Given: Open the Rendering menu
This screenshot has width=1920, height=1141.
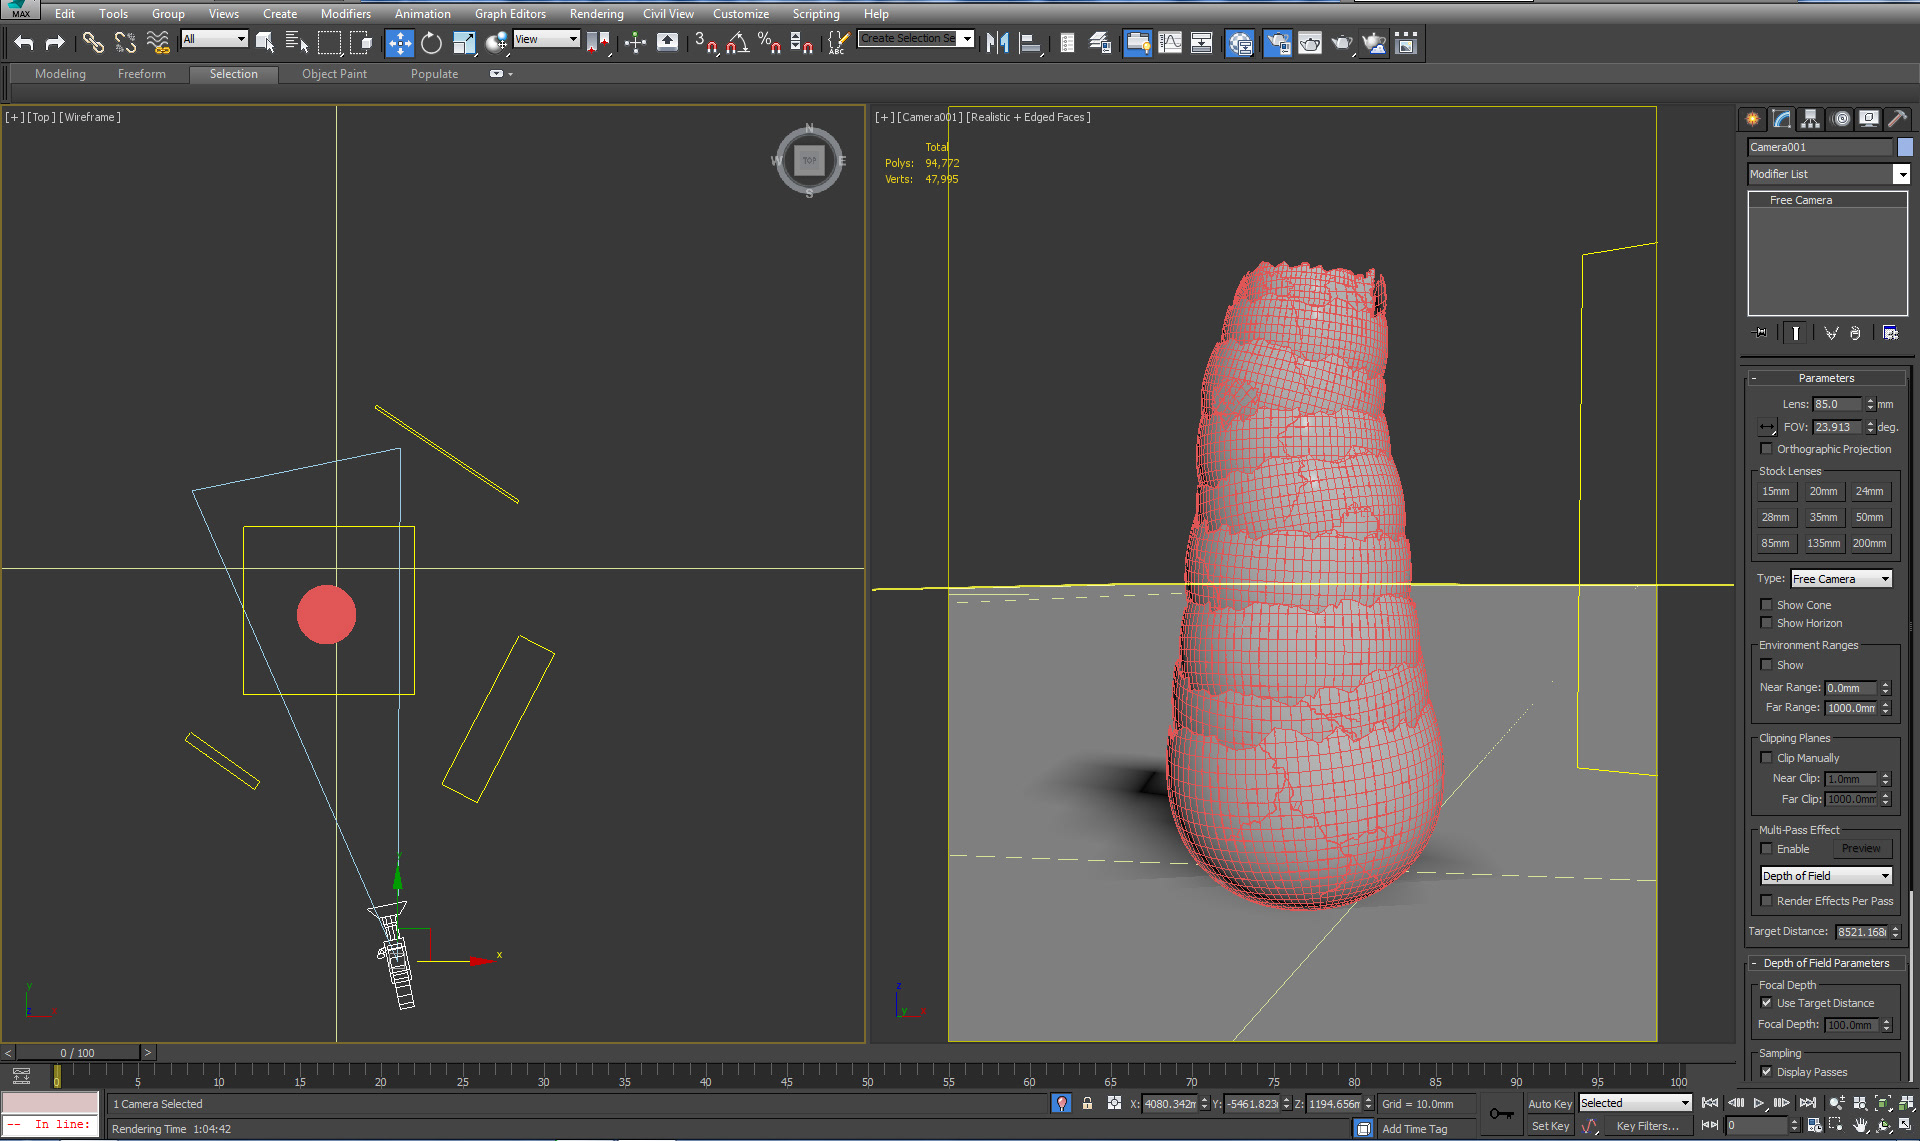Looking at the screenshot, I should 596,14.
